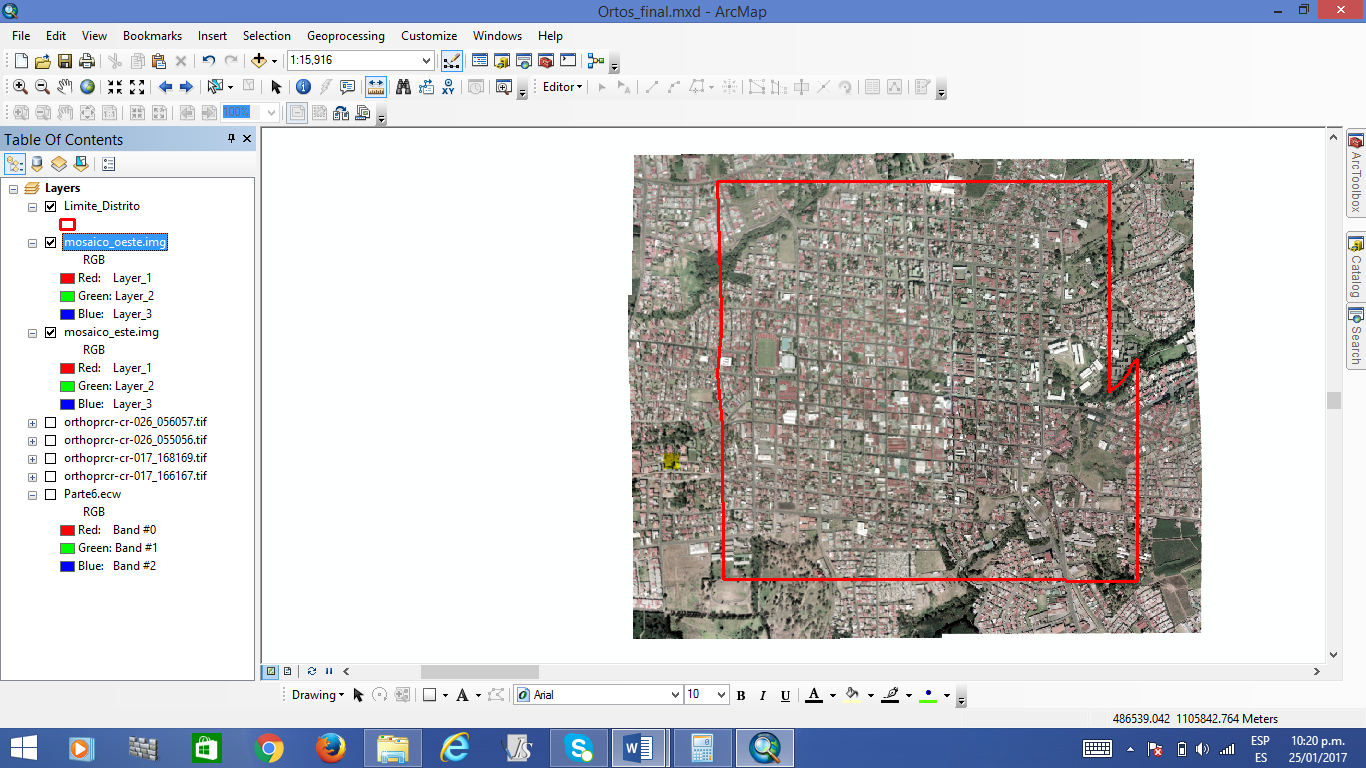Open Firefox from the taskbar
The height and width of the screenshot is (768, 1366).
tap(330, 747)
